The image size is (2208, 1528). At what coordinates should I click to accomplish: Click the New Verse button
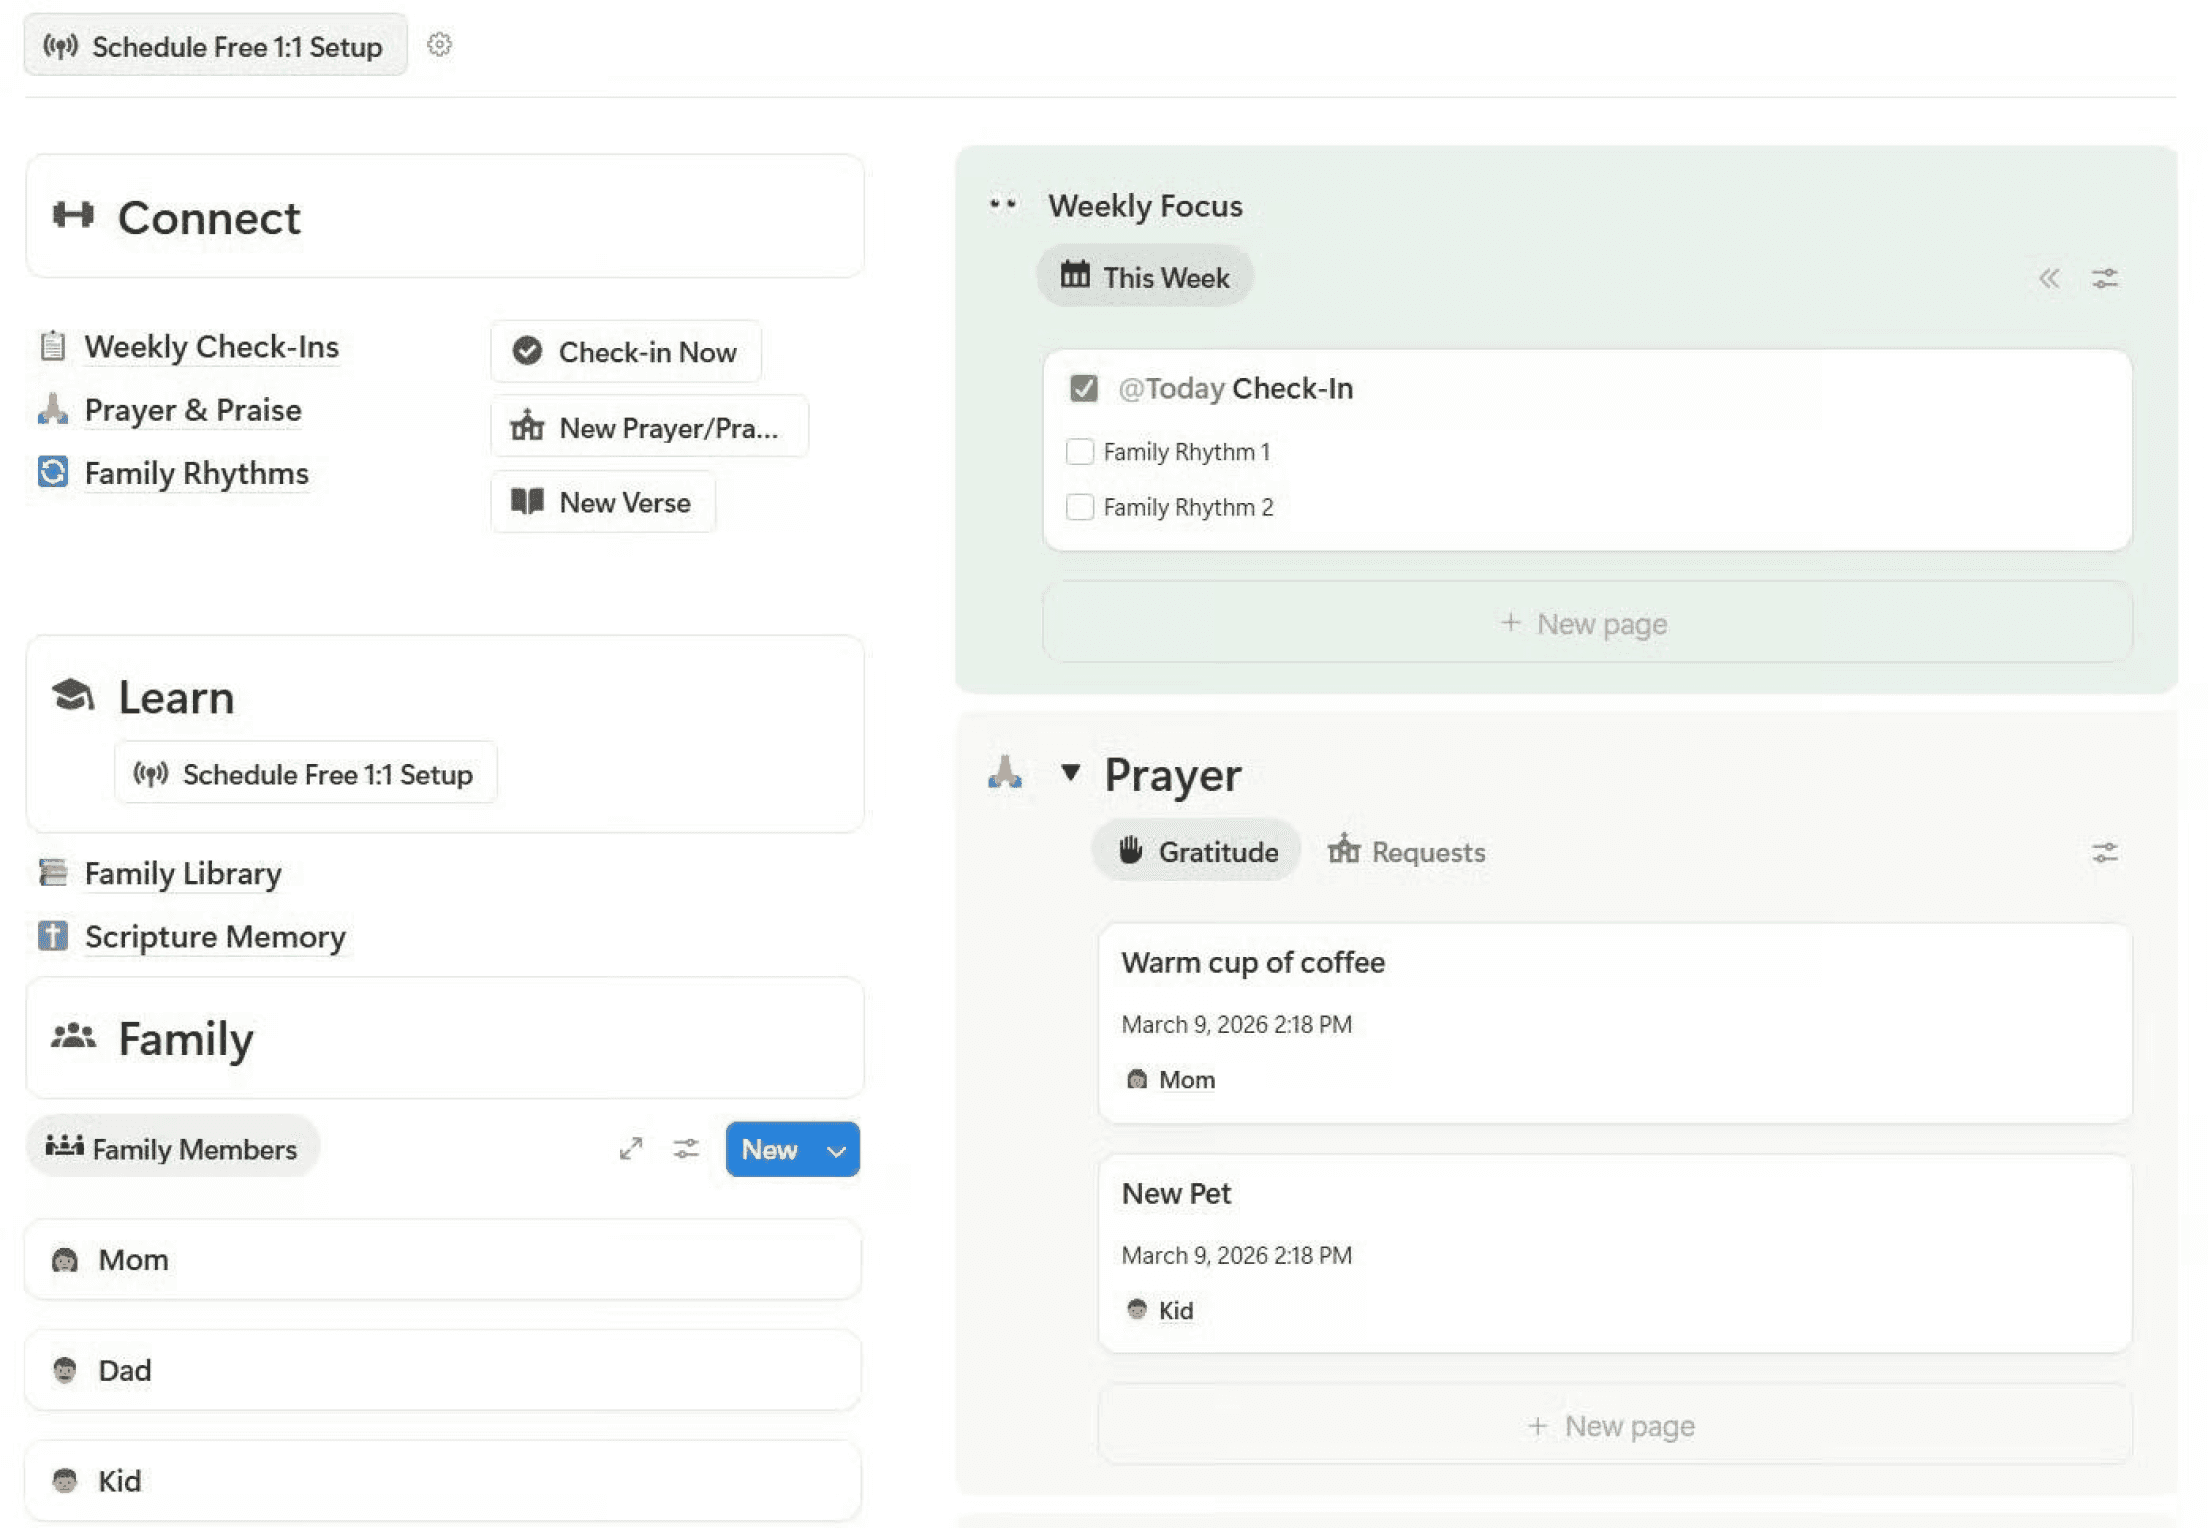[x=603, y=502]
